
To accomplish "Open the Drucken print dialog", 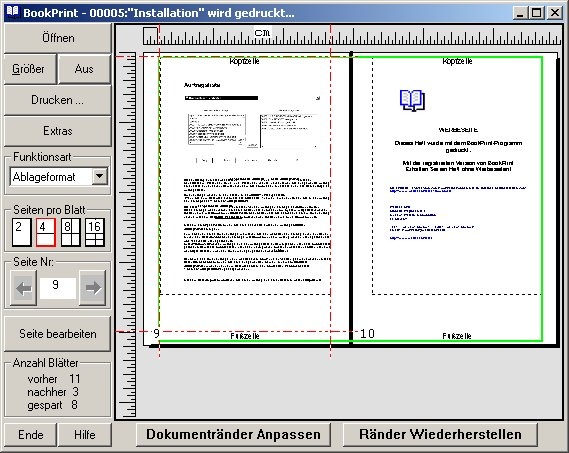I will [x=57, y=100].
